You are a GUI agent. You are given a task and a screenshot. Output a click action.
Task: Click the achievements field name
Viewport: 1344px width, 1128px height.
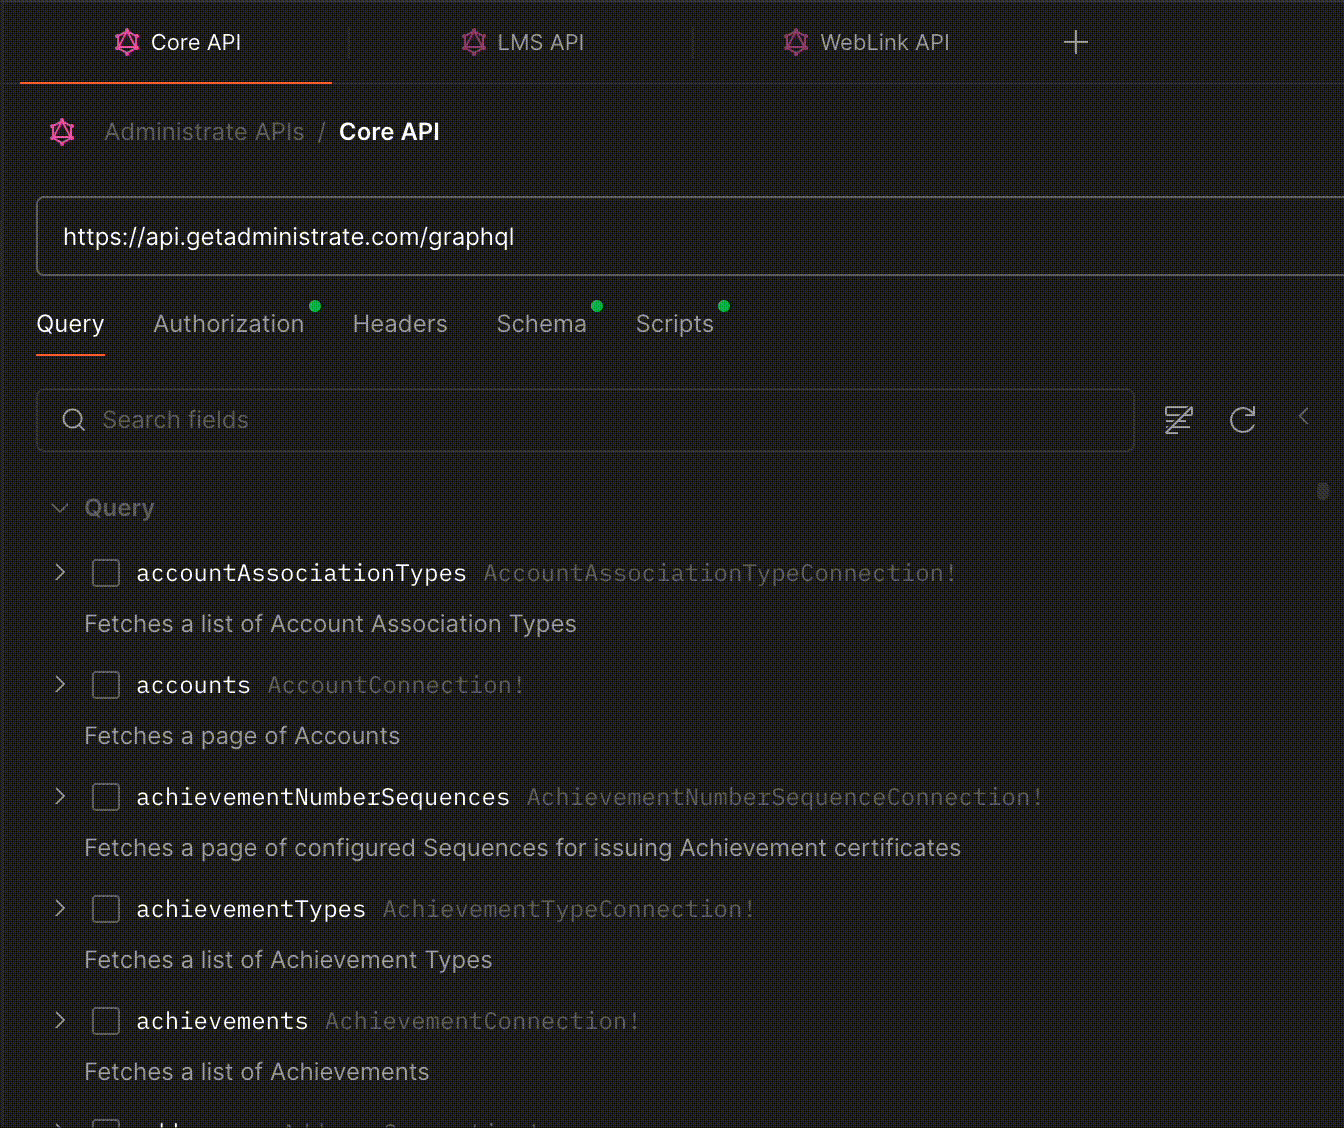(222, 1021)
